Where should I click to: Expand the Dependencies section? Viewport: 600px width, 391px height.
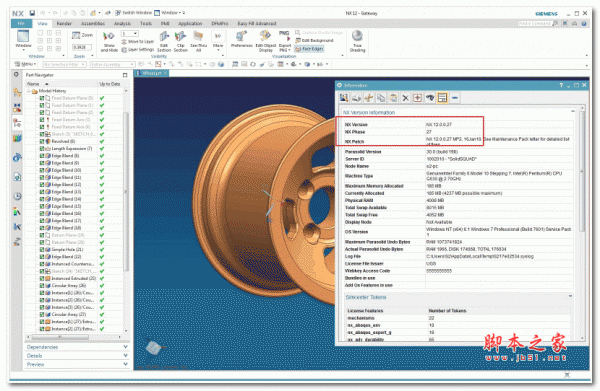click(x=77, y=347)
